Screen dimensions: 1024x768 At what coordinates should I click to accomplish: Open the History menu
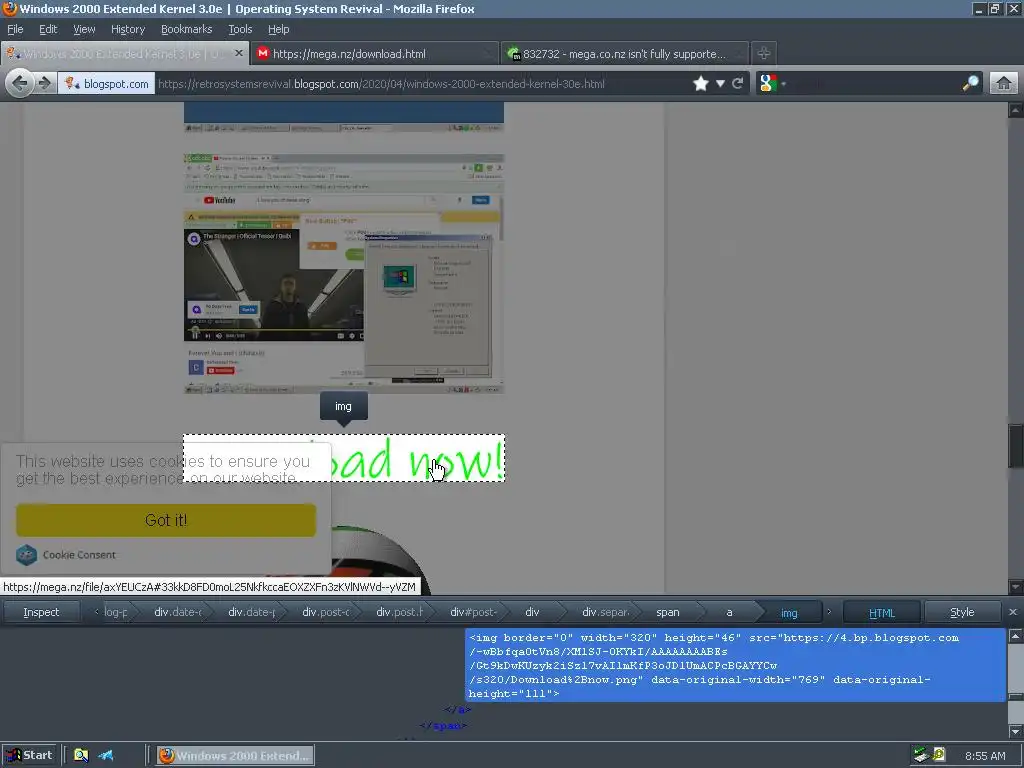tap(128, 29)
